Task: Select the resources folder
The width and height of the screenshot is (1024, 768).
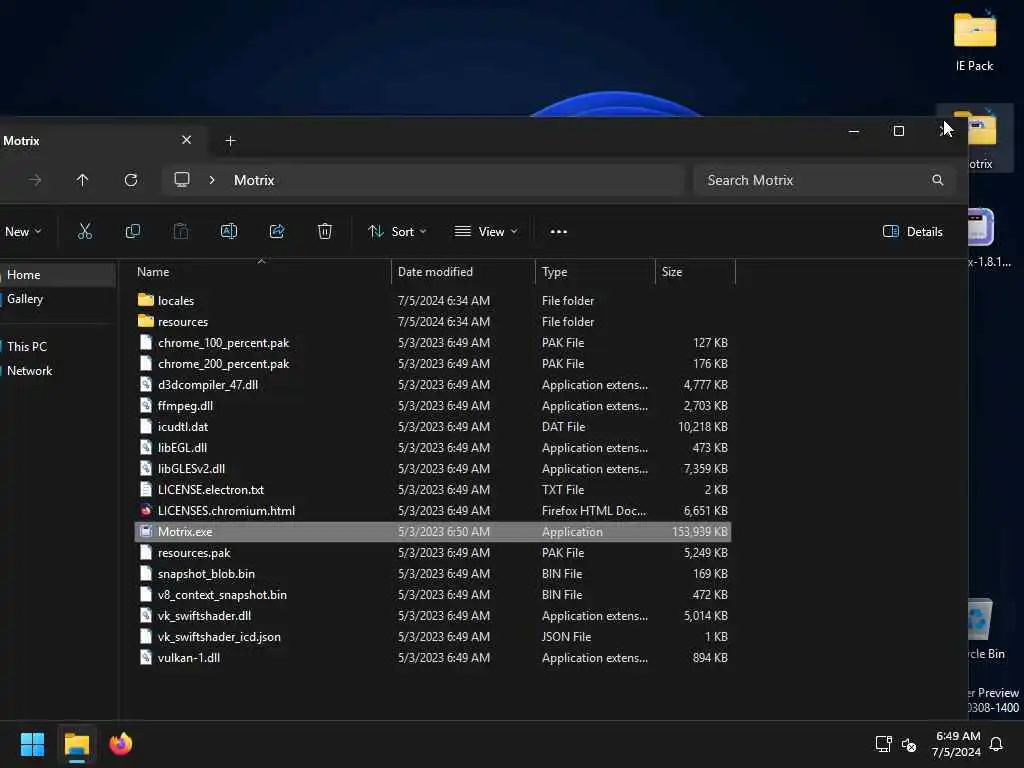Action: (x=432, y=322)
